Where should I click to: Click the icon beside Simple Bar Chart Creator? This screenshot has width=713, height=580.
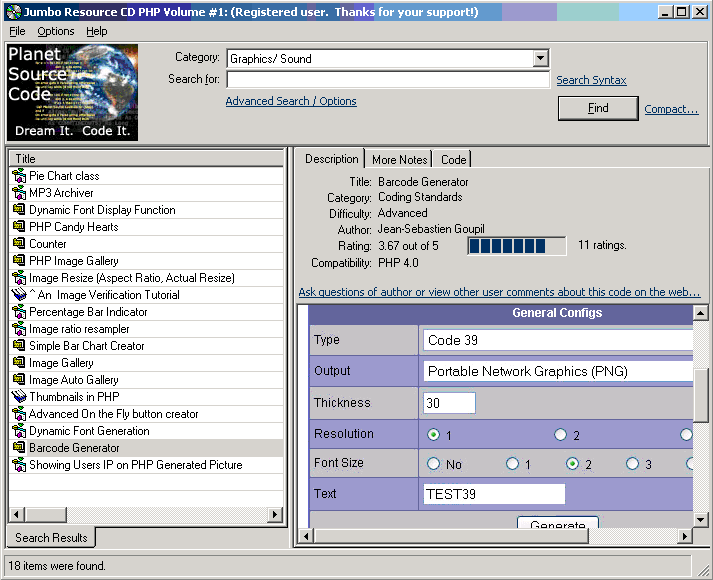point(19,345)
